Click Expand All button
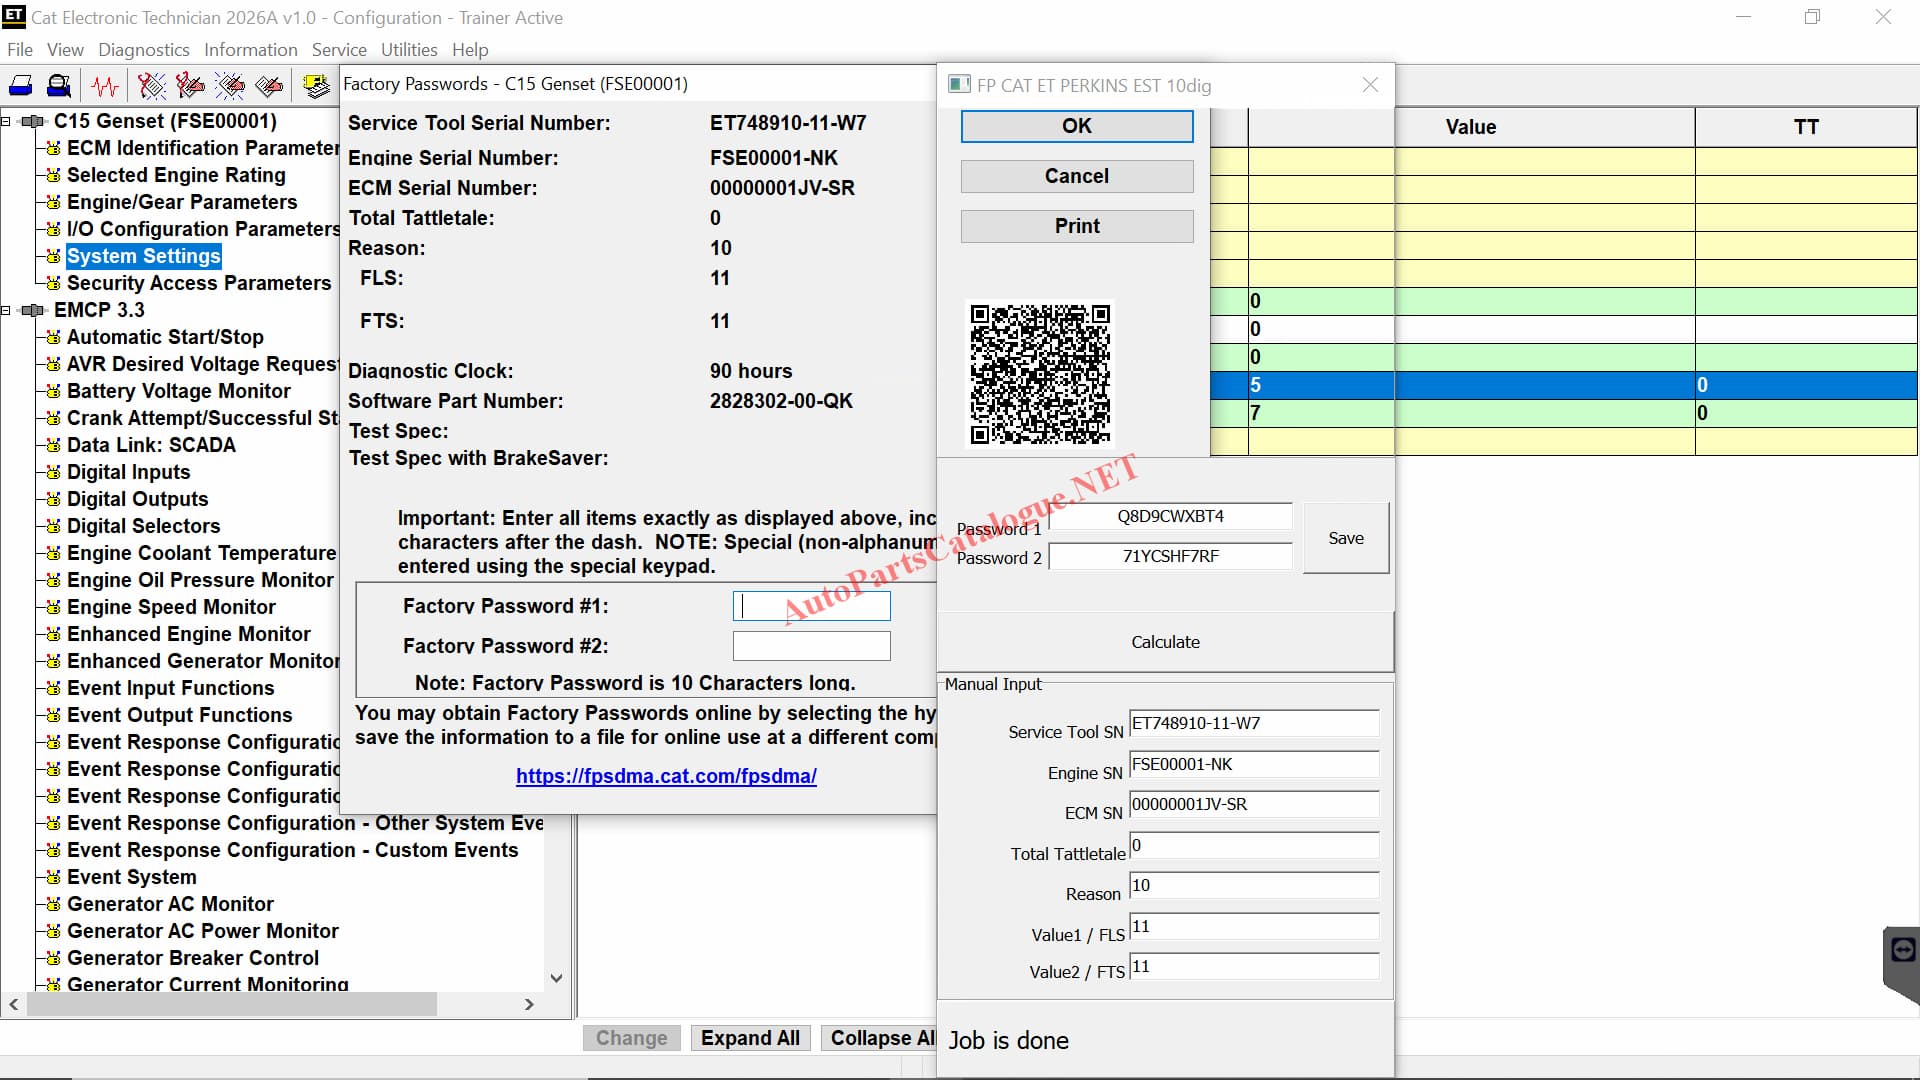 tap(750, 1038)
